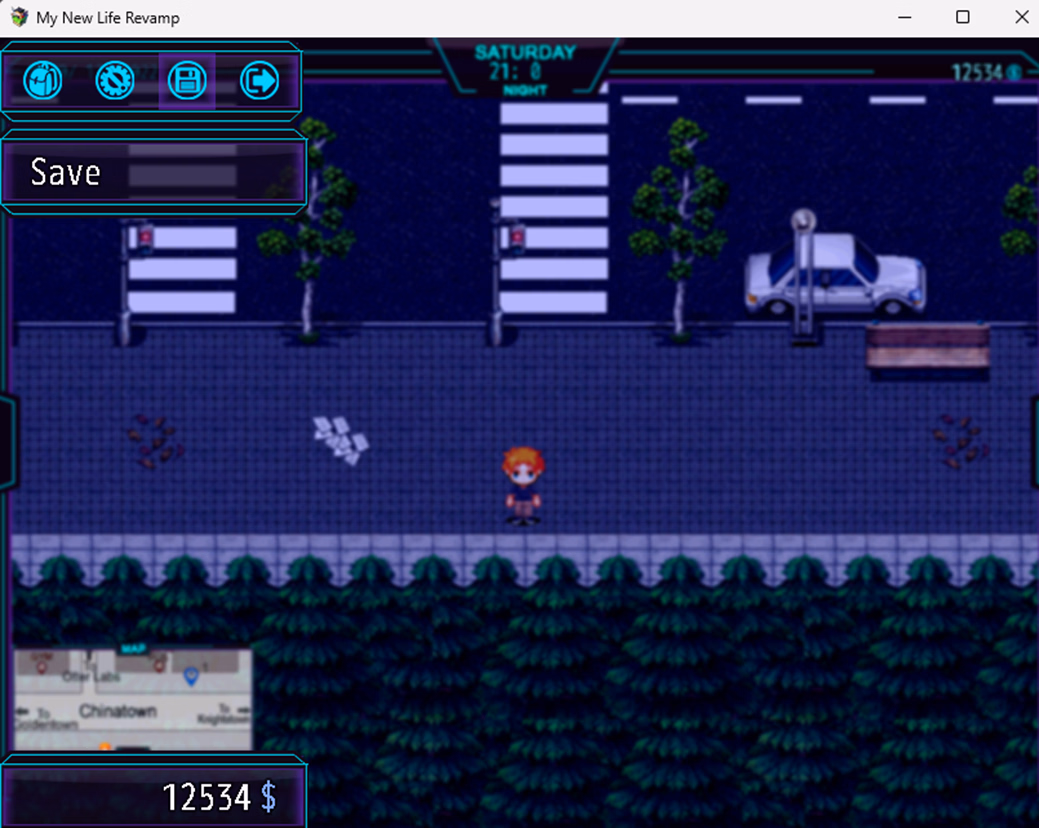
Task: Click the exit arrow icon
Action: click(x=260, y=80)
